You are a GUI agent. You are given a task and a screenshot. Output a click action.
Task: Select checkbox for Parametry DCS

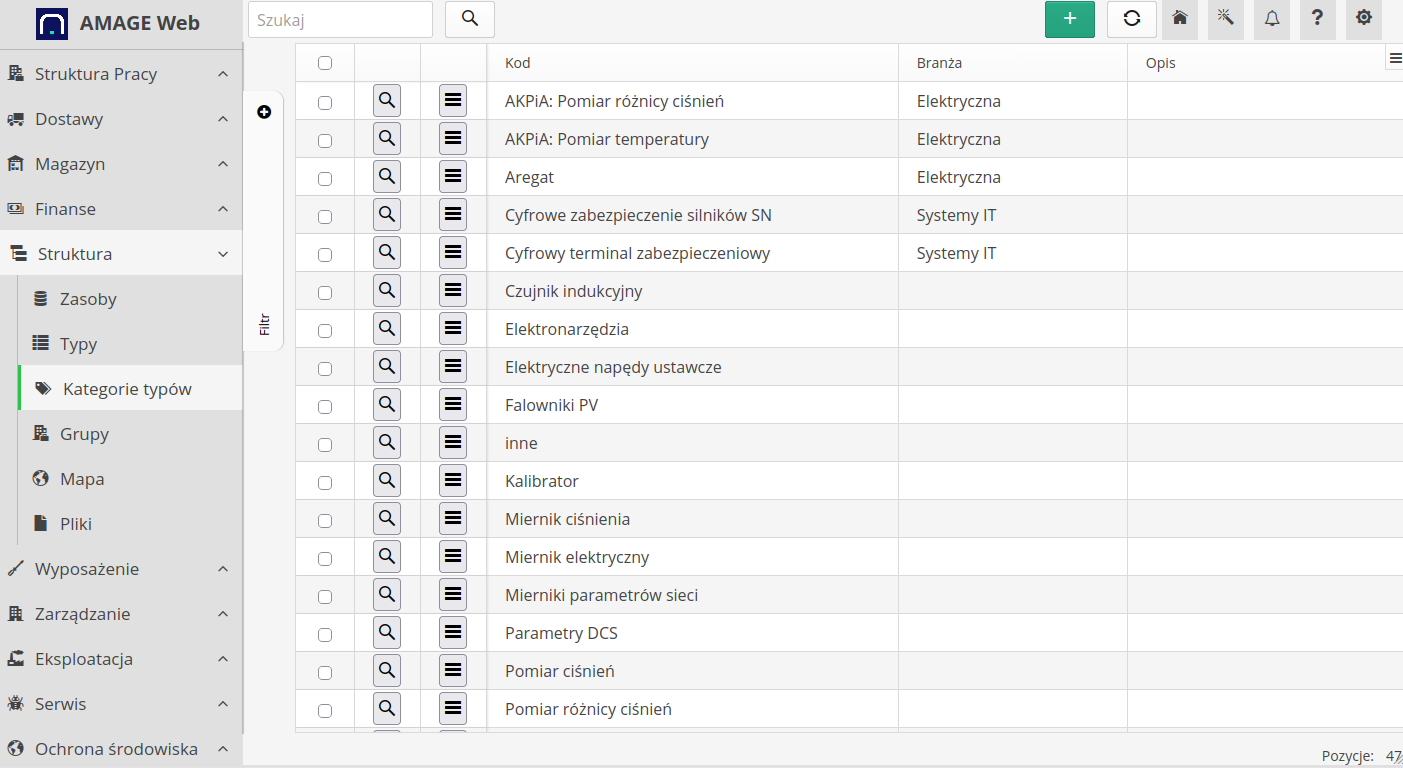click(x=325, y=634)
